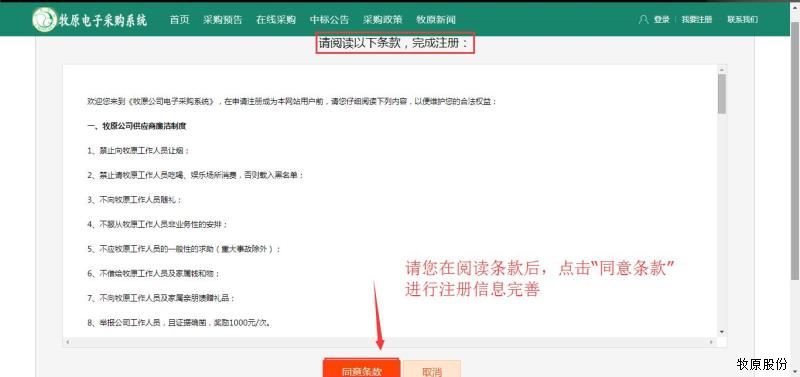Click the 取消 button
800x377 pixels.
(x=432, y=369)
